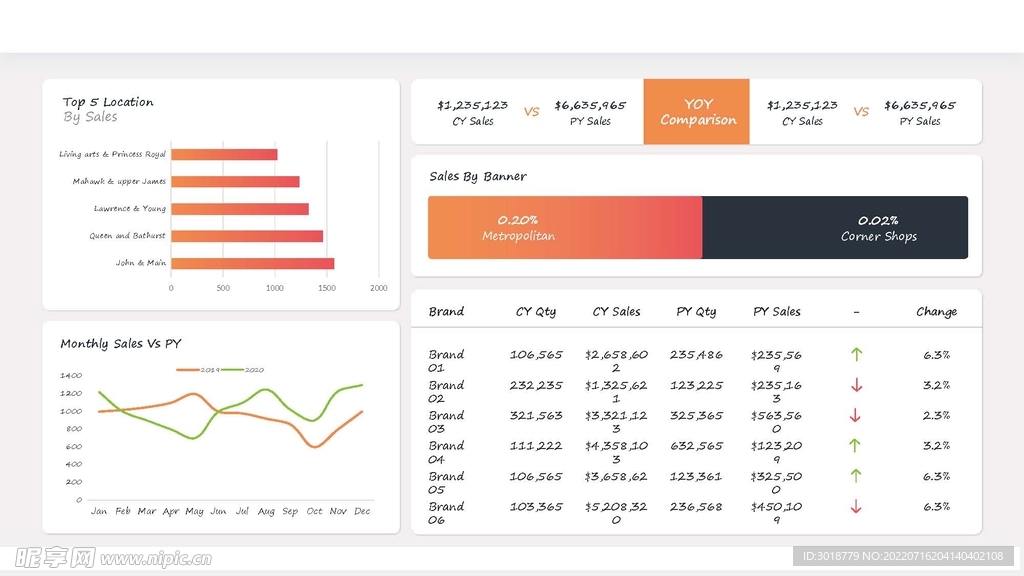1024x576 pixels.
Task: Select the Metropolitan banner segment
Action: [x=565, y=228]
